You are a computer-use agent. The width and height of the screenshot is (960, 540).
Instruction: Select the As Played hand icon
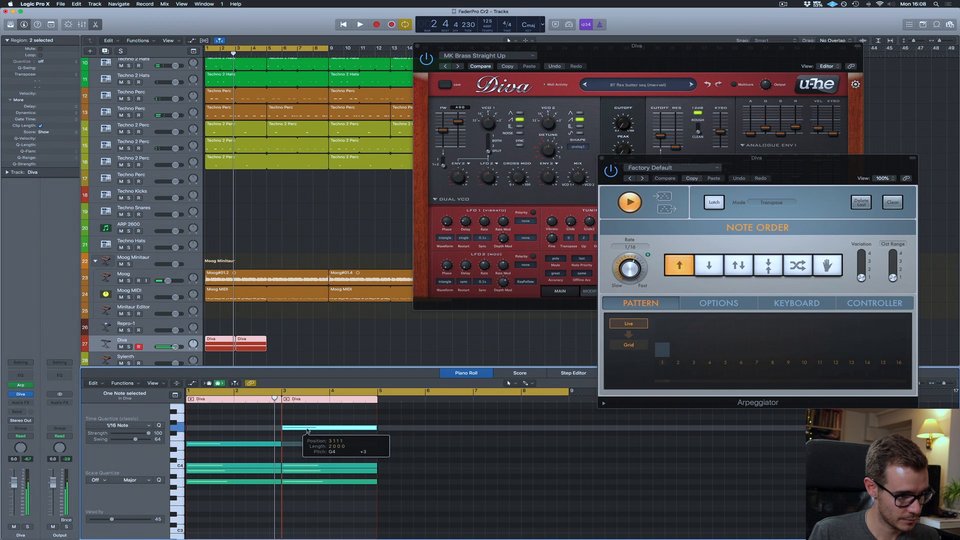pos(827,265)
